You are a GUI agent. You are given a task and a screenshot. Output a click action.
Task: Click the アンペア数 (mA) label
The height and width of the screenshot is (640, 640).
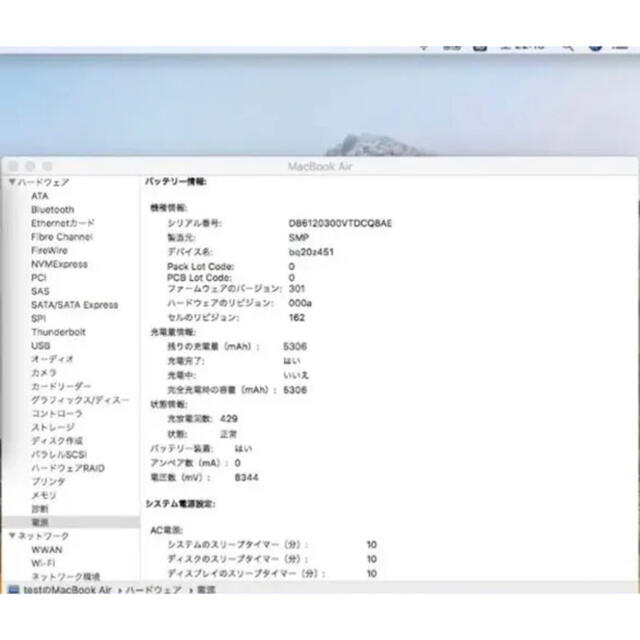point(189,463)
